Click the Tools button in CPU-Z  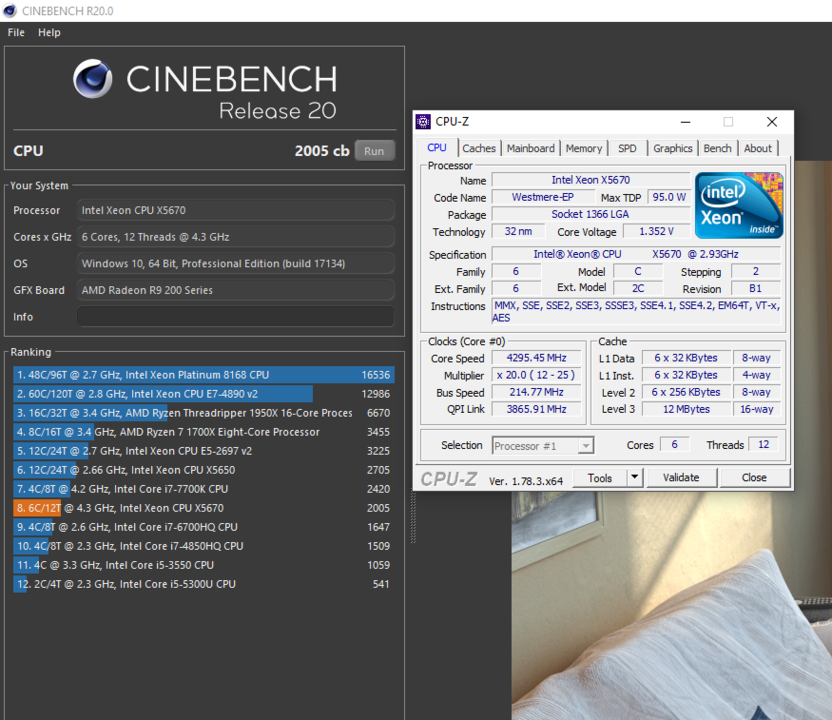tap(600, 478)
